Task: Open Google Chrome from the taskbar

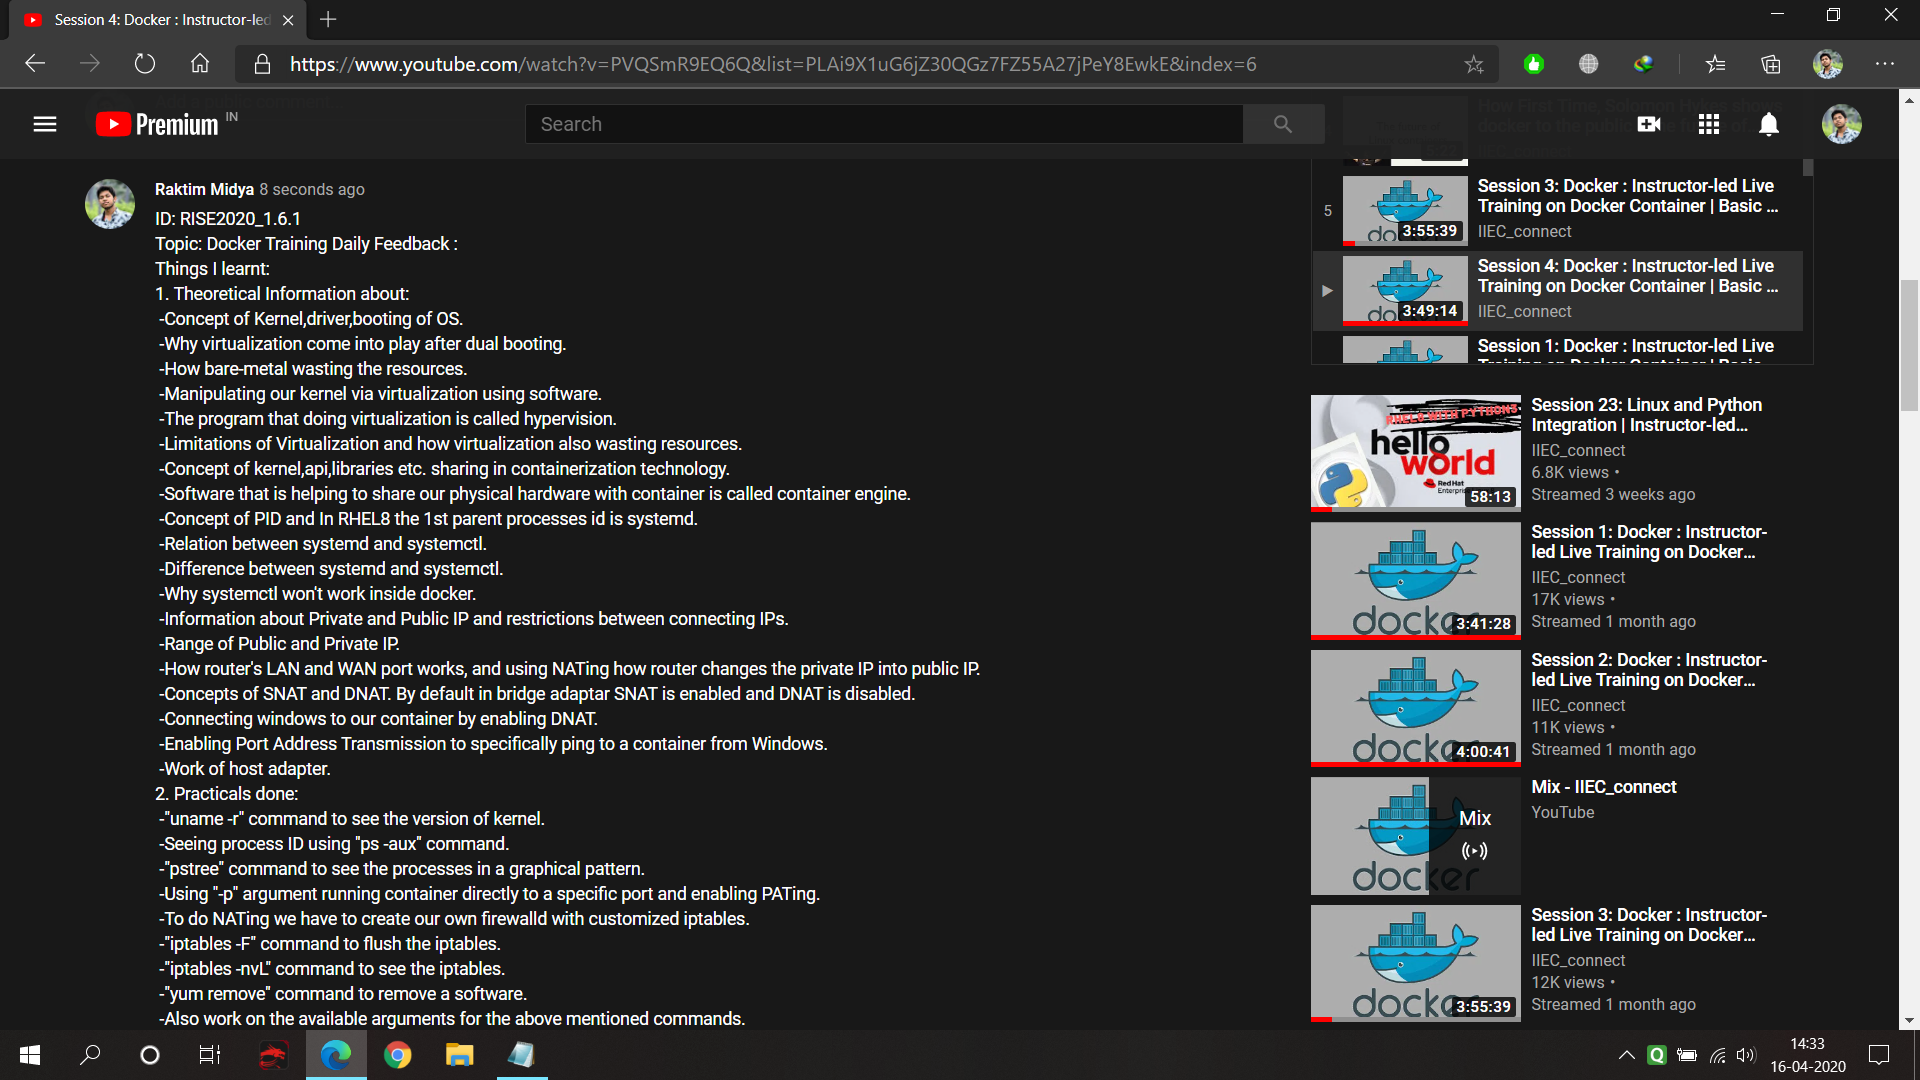Action: tap(398, 1055)
